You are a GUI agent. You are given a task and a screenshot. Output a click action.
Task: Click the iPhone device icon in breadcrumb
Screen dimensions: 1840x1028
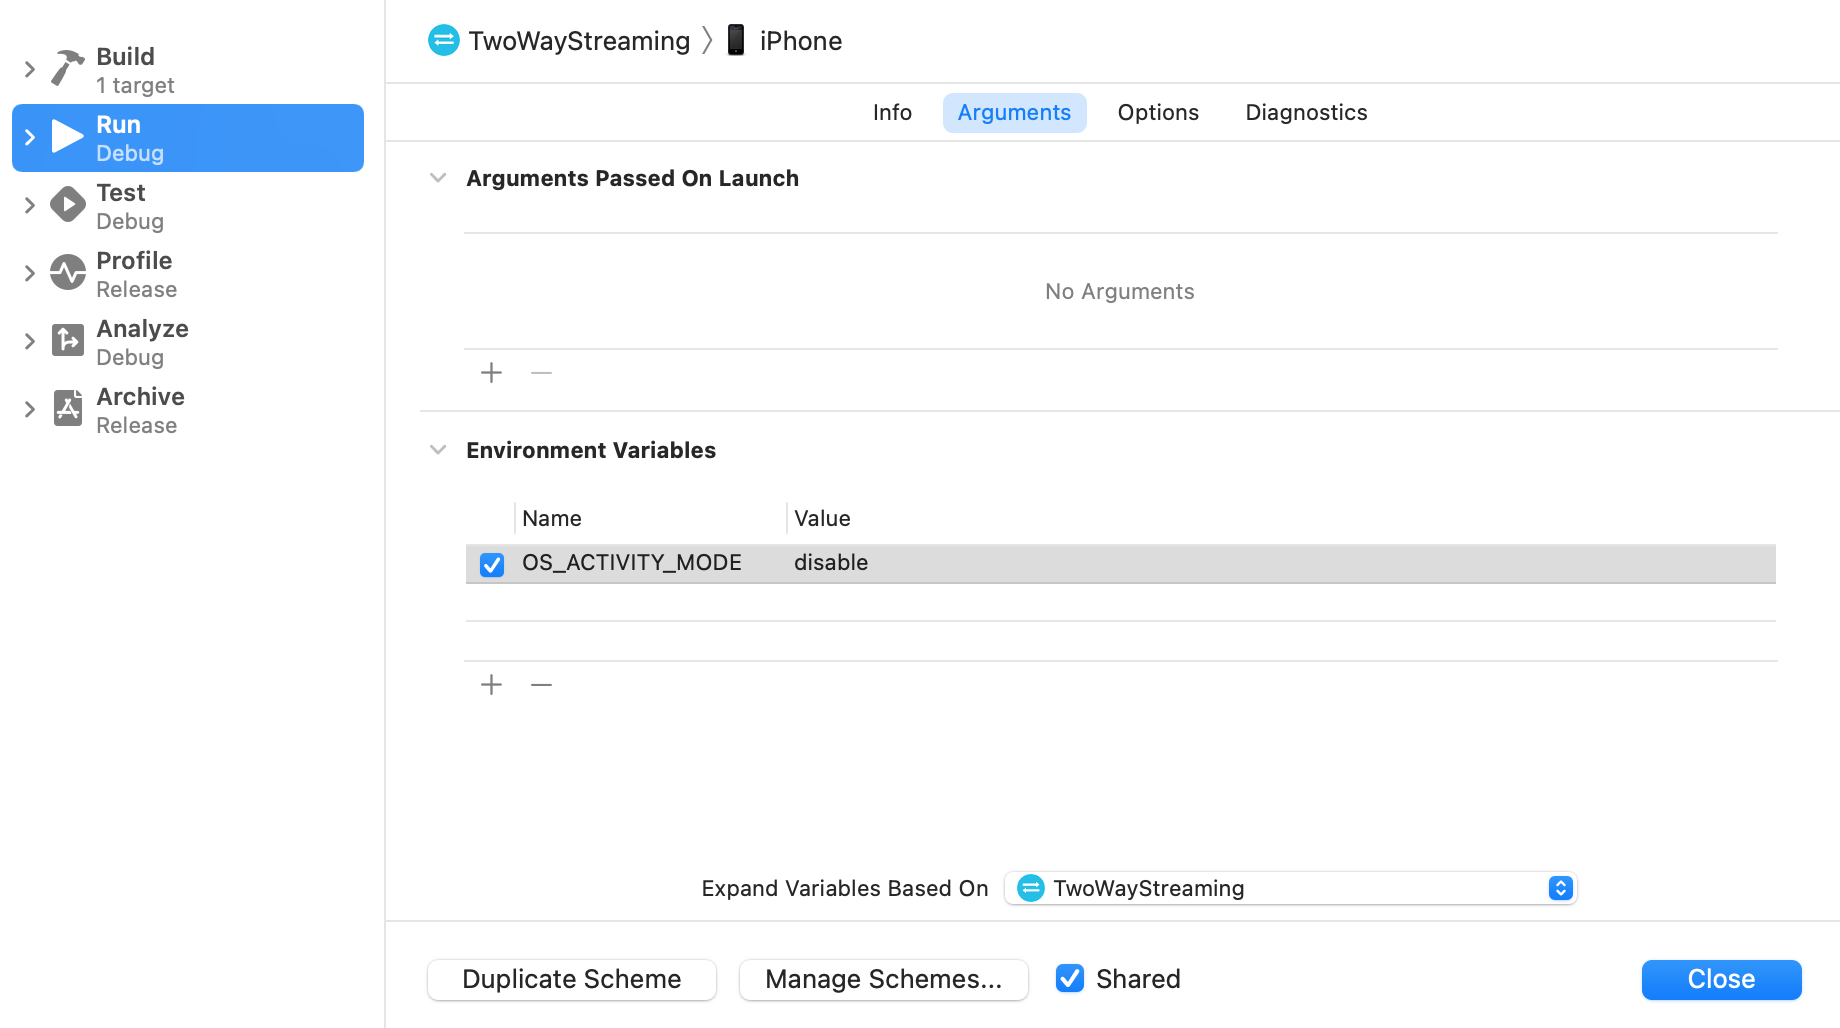(736, 41)
